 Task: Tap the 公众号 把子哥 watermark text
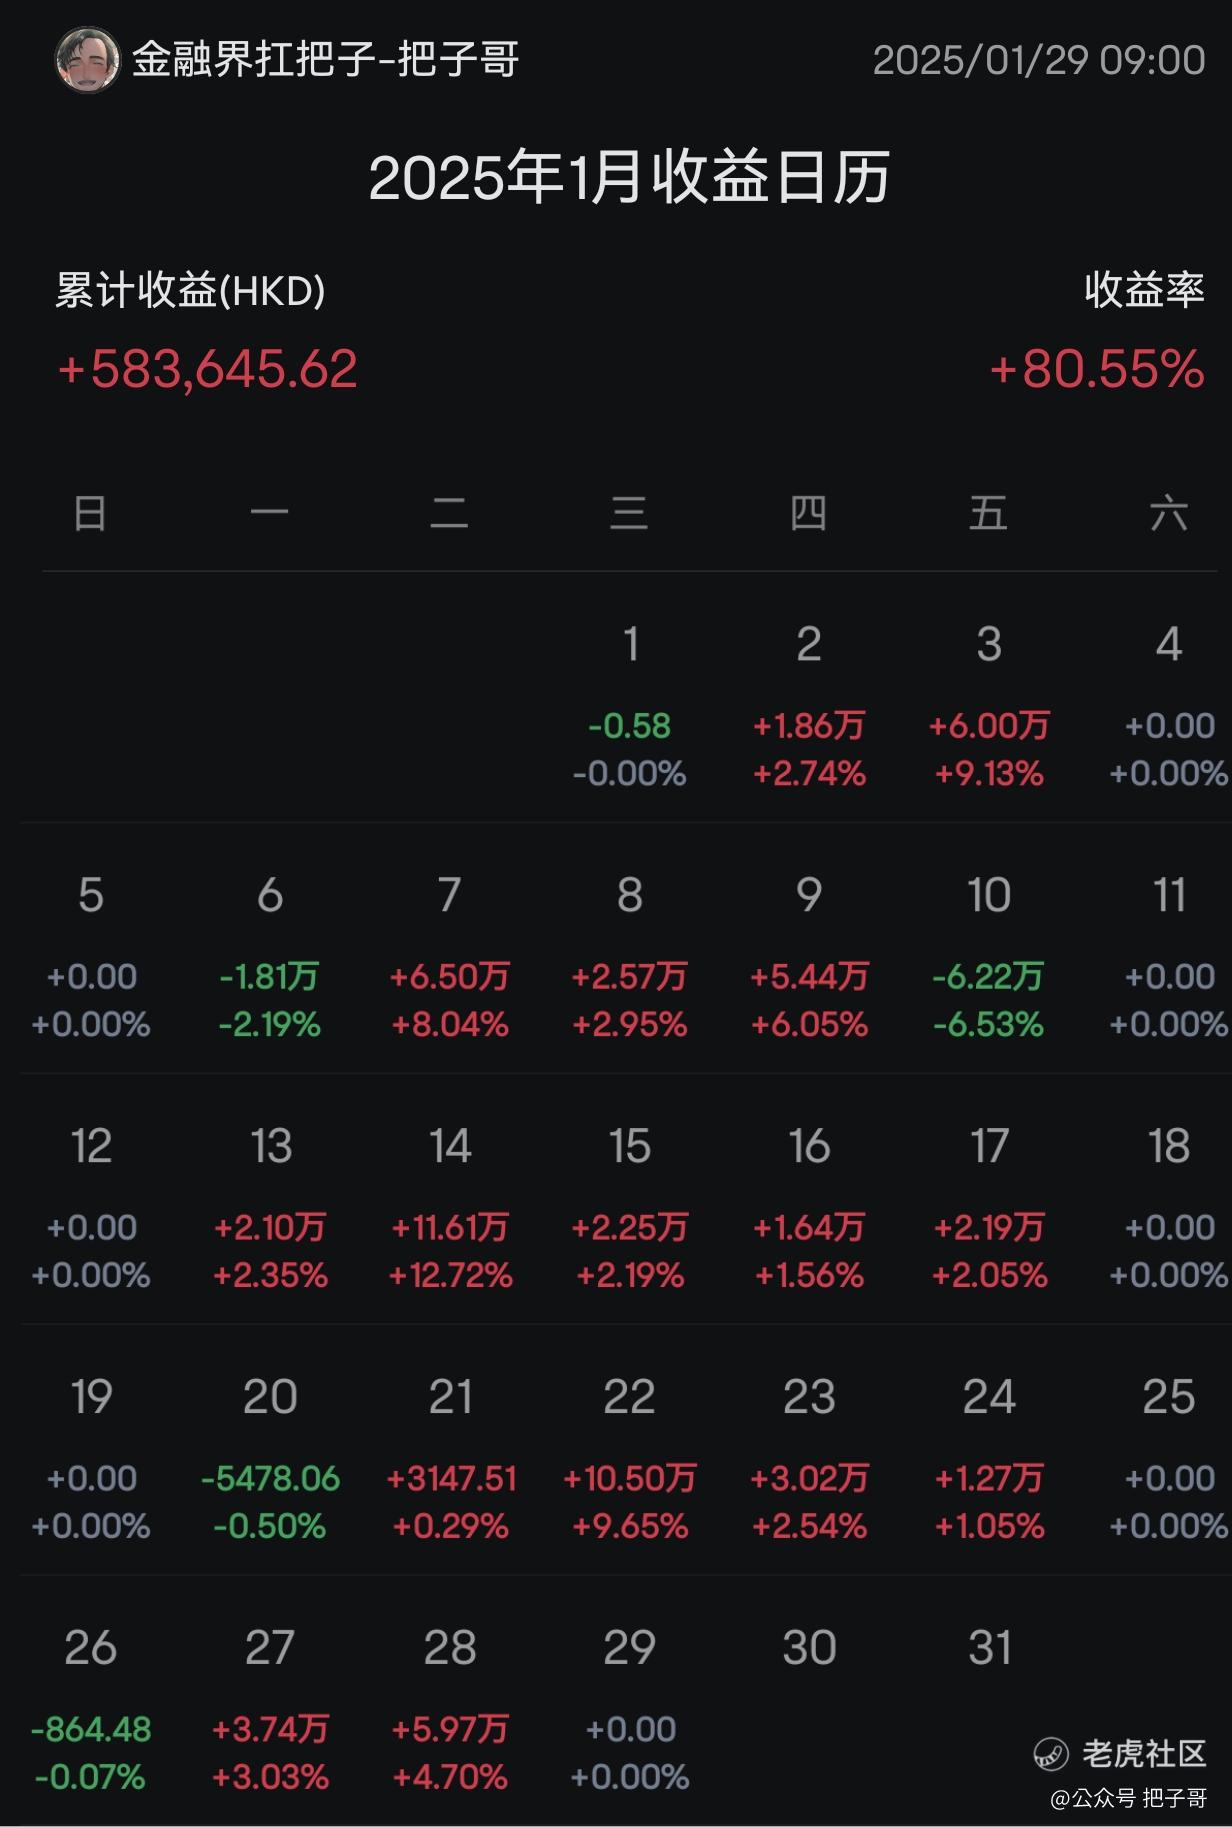pos(1128,1798)
